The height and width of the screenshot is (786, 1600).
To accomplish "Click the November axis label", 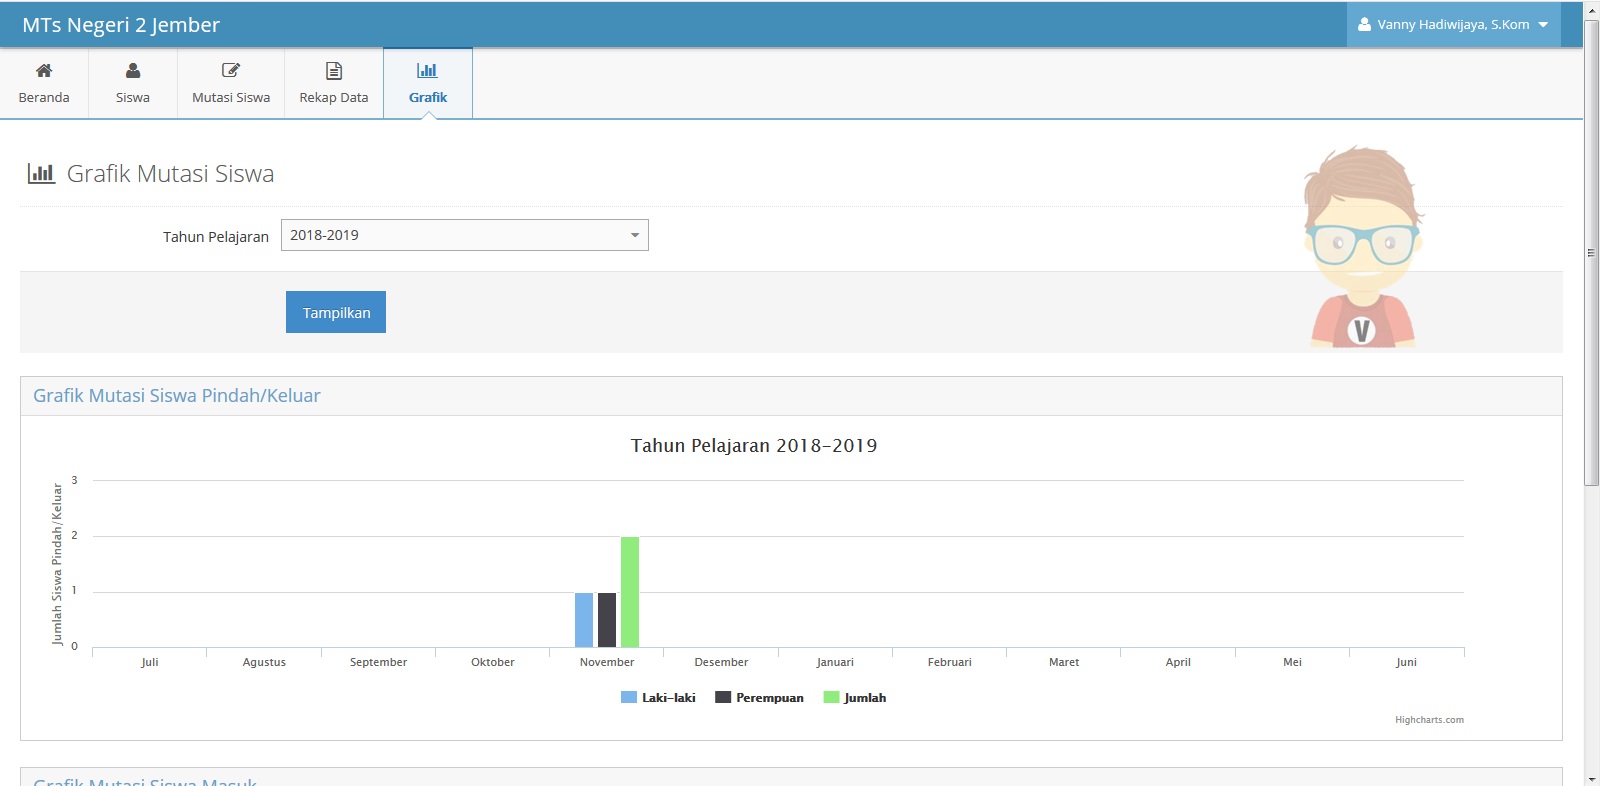I will (607, 662).
